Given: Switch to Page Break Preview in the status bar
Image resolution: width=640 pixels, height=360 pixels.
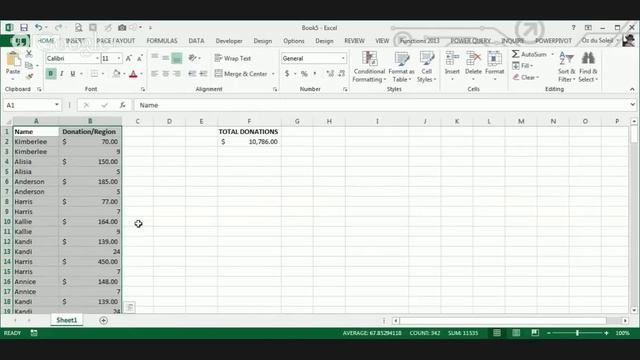Looking at the screenshot, I should 535,333.
